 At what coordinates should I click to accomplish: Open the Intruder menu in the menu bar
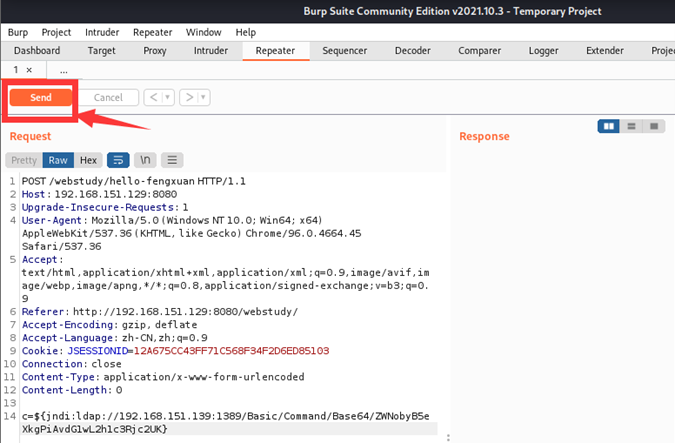click(102, 32)
